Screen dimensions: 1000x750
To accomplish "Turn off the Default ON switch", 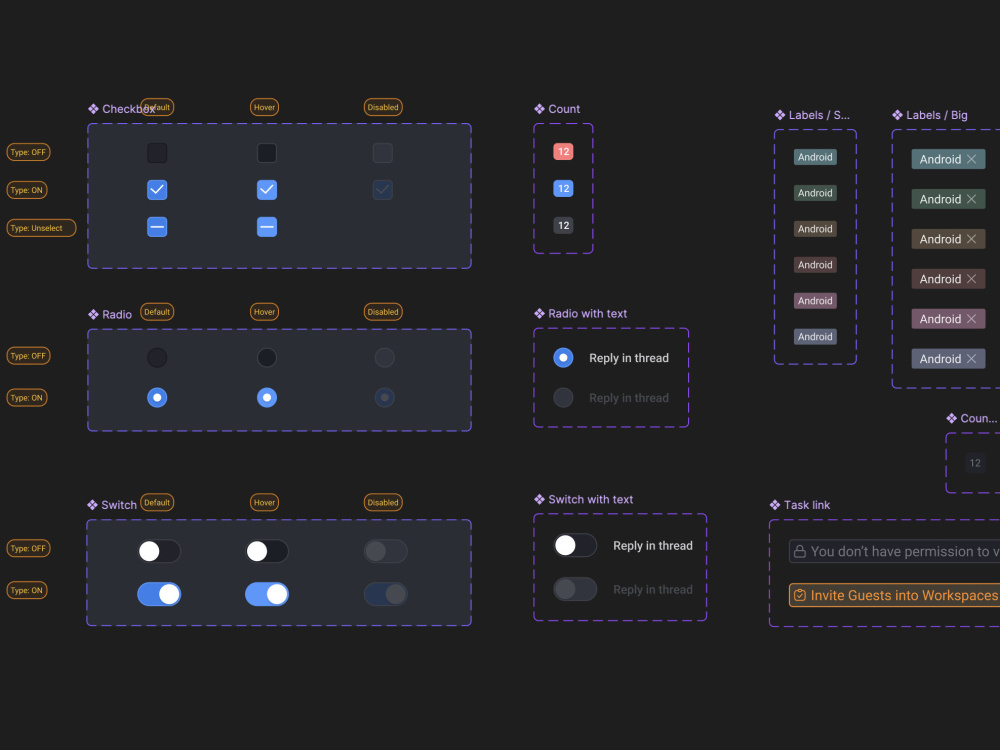I will pyautogui.click(x=159, y=594).
